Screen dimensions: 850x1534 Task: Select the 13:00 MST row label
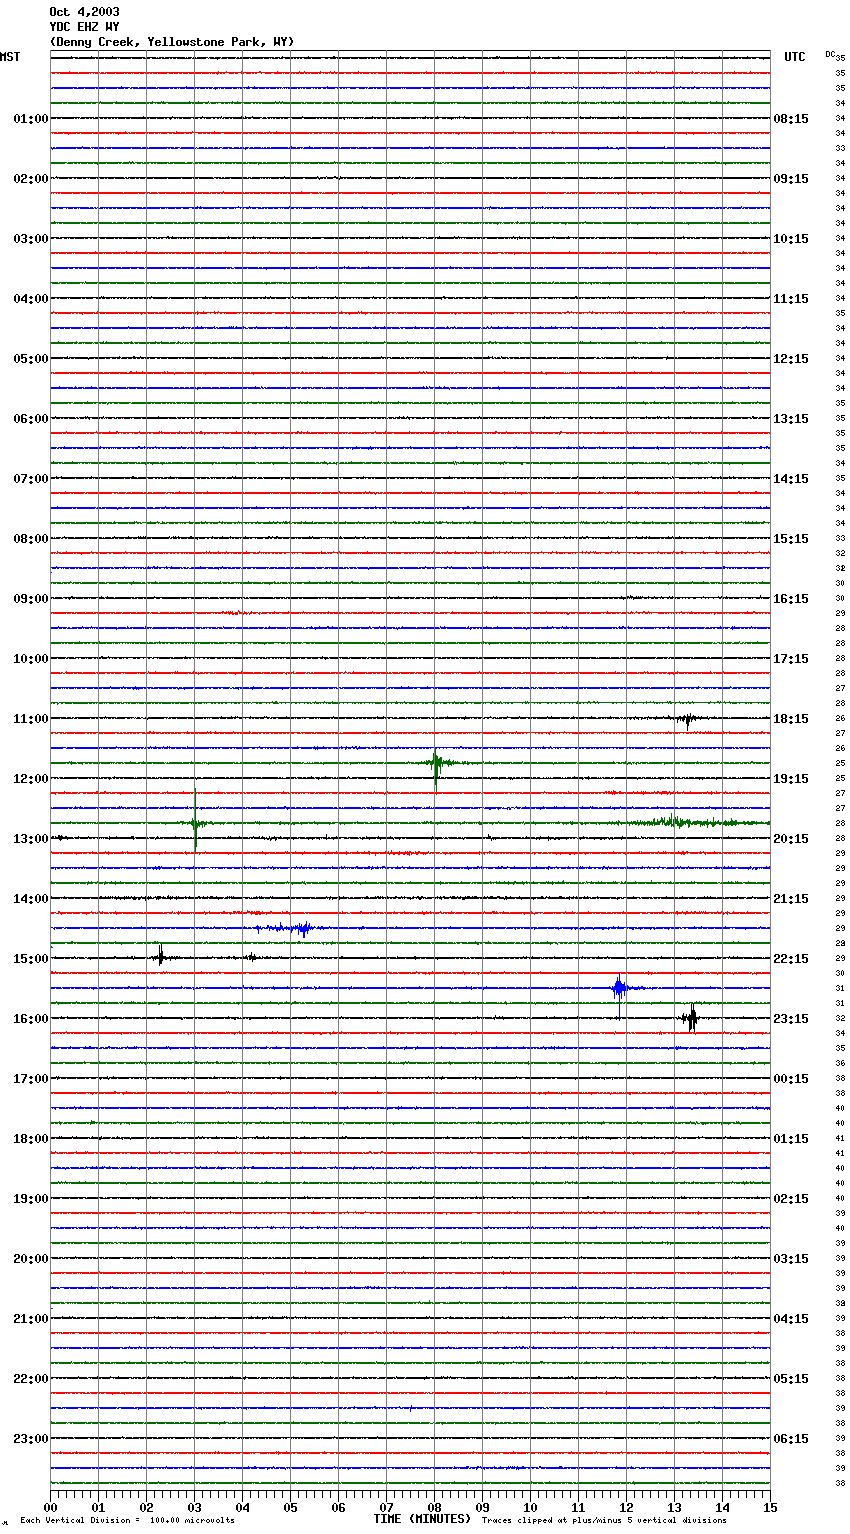click(31, 839)
